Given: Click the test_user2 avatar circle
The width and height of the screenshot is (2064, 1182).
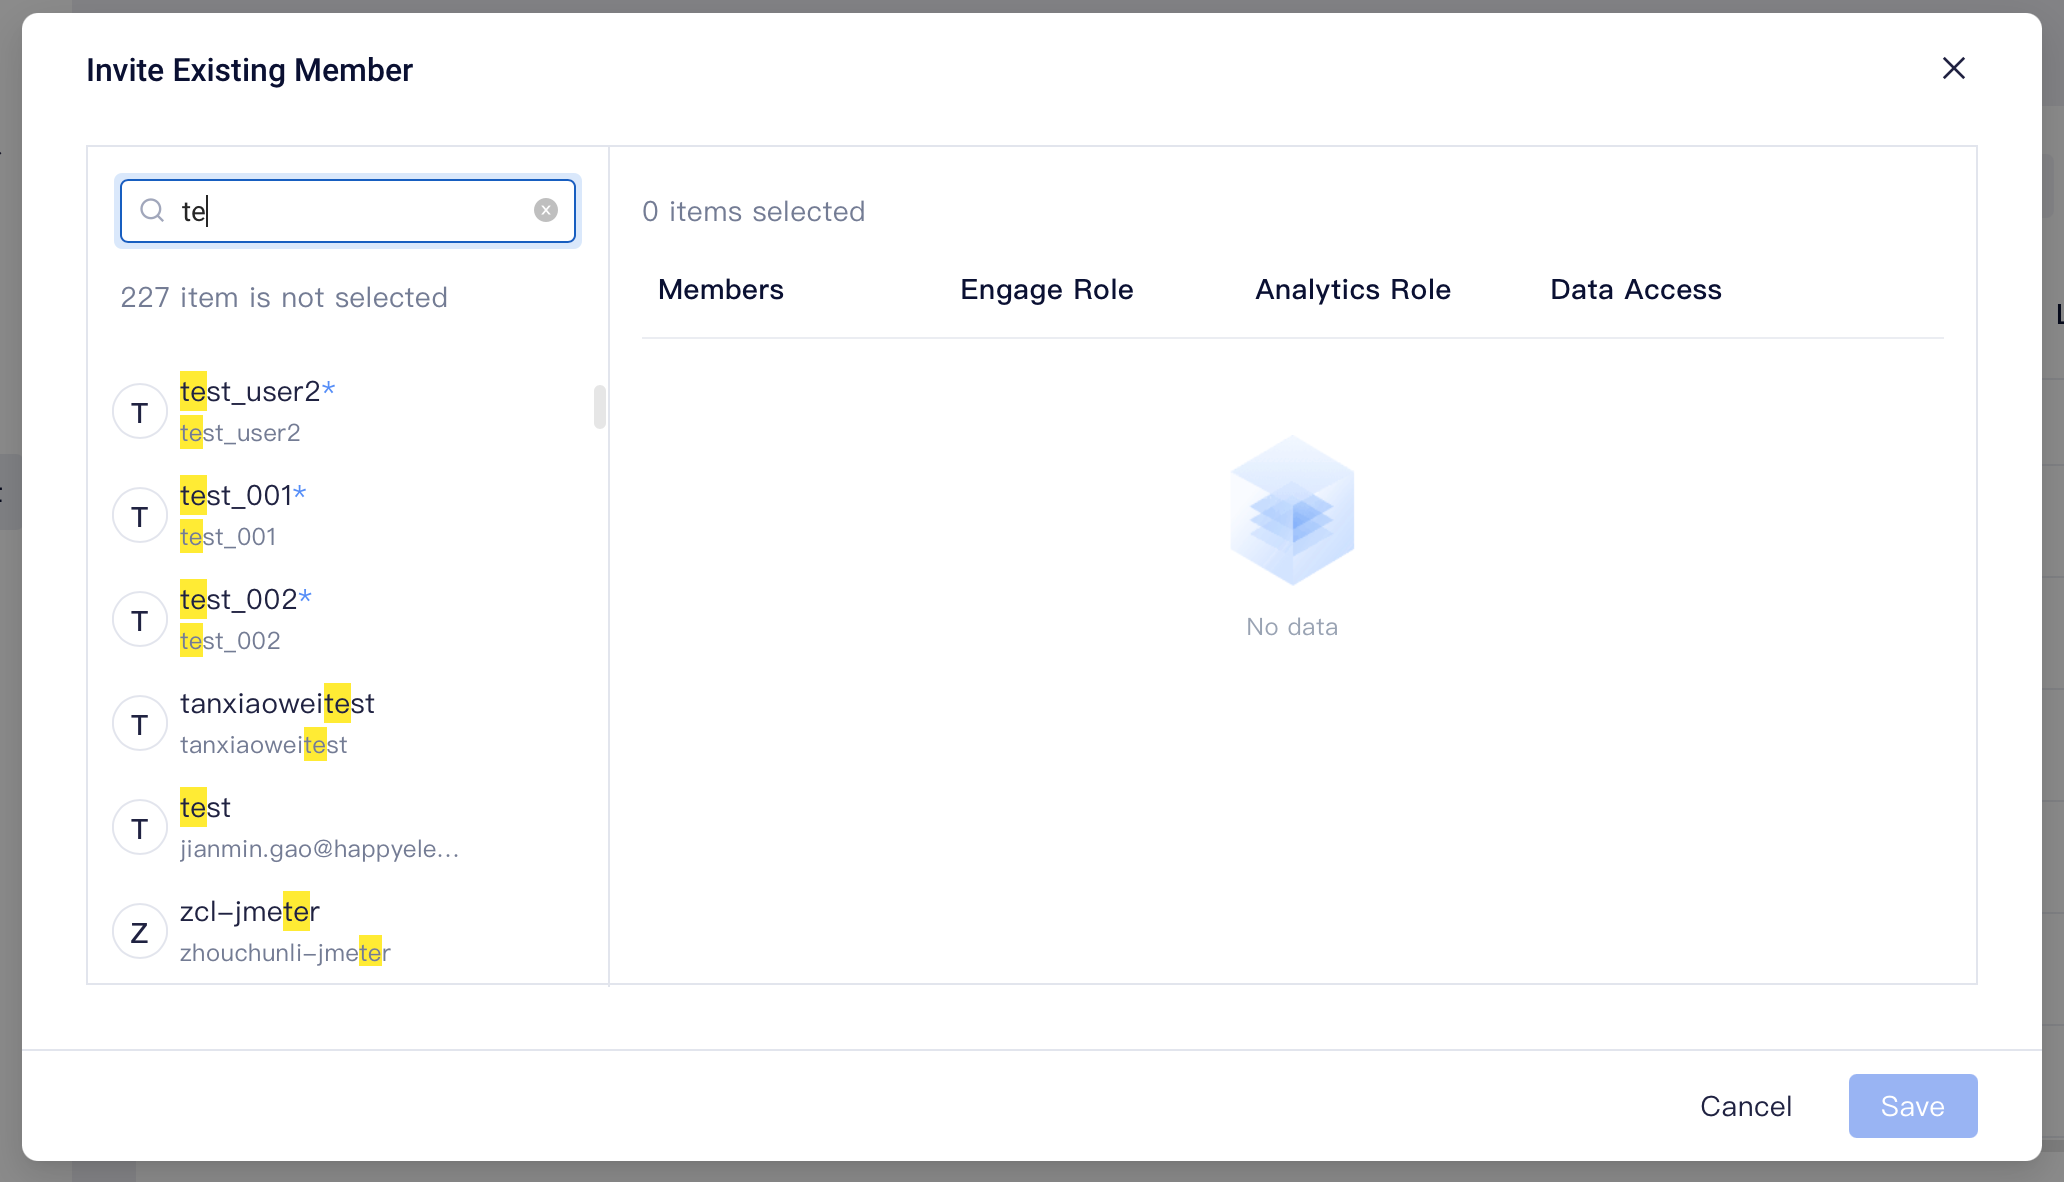Looking at the screenshot, I should 140,411.
